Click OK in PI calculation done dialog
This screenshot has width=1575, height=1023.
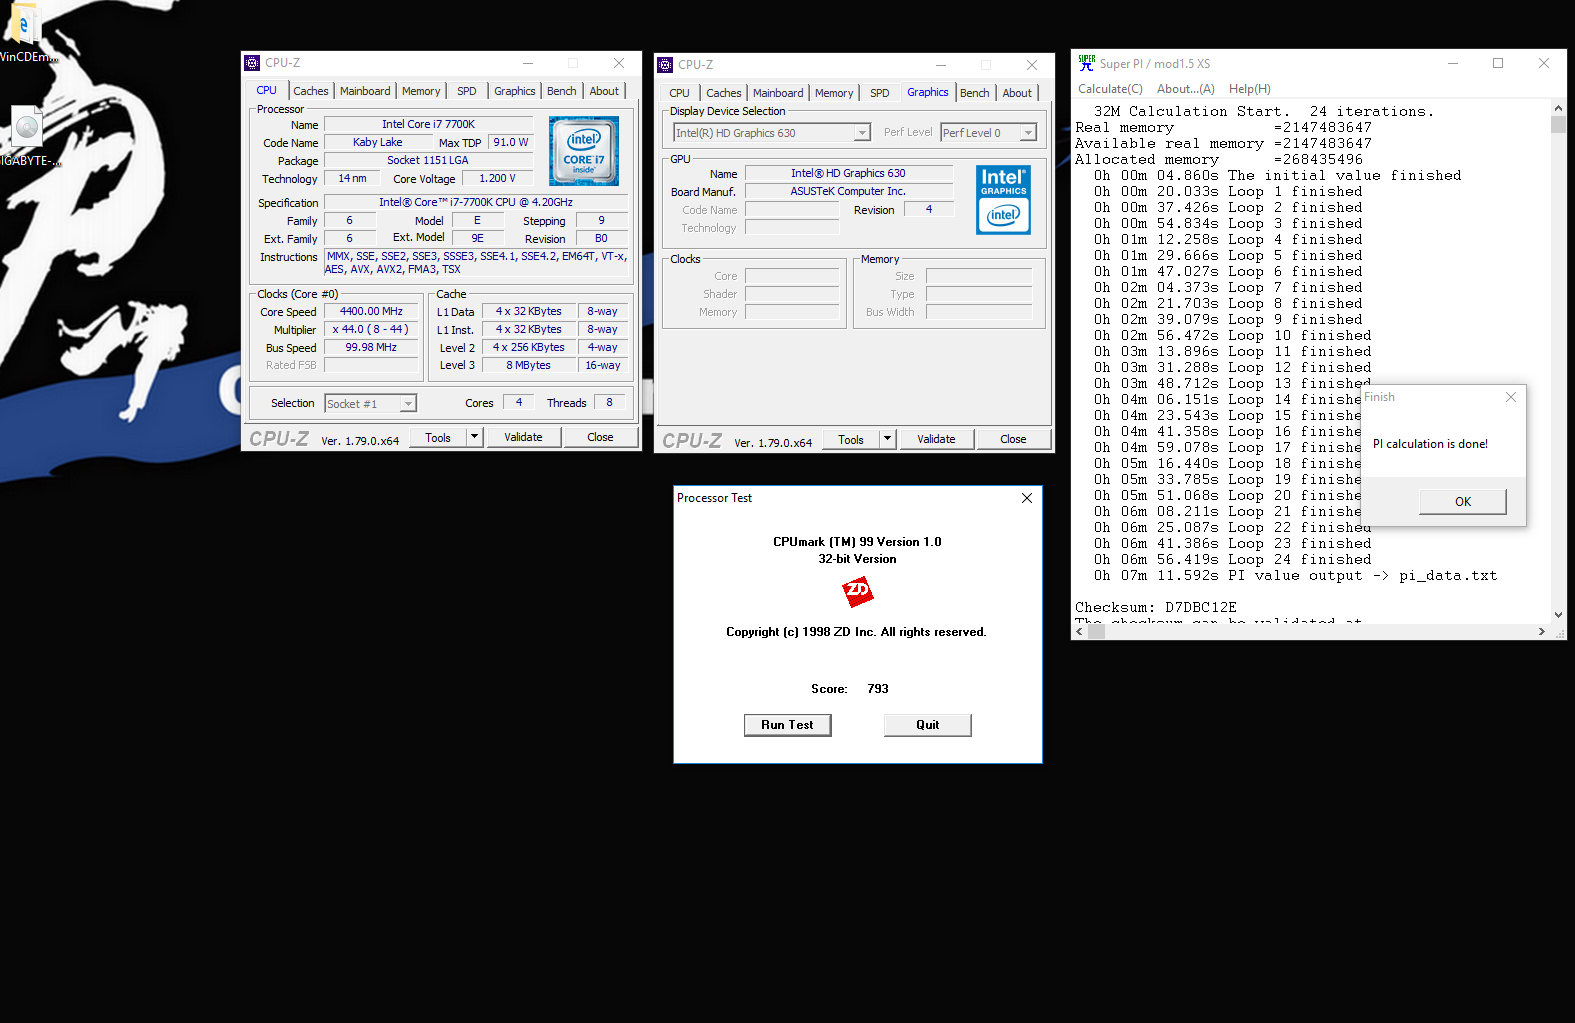[1462, 502]
